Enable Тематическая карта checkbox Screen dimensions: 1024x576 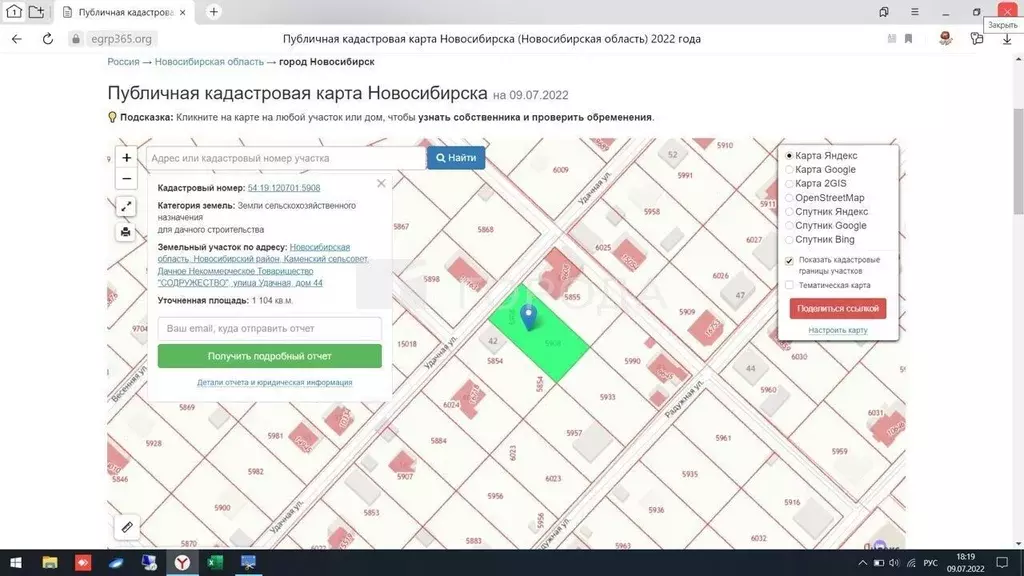(x=789, y=285)
